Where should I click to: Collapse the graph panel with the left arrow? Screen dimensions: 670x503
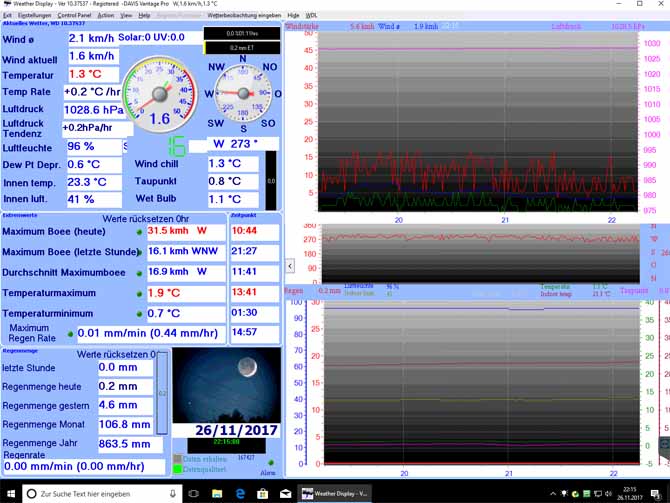pyautogui.click(x=290, y=266)
